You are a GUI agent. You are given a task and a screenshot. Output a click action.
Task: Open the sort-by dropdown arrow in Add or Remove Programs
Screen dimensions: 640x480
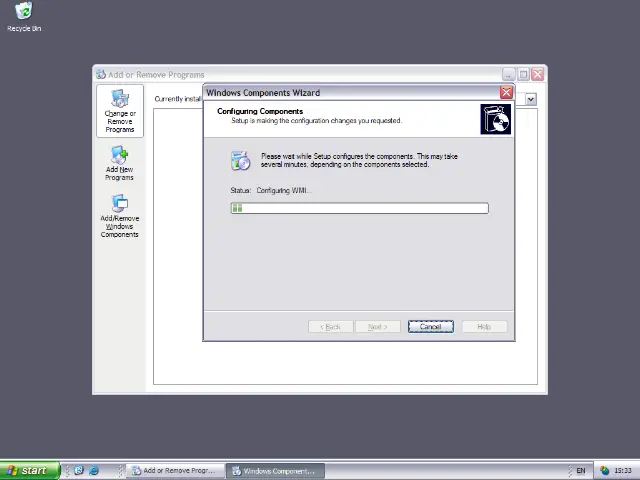click(x=531, y=99)
